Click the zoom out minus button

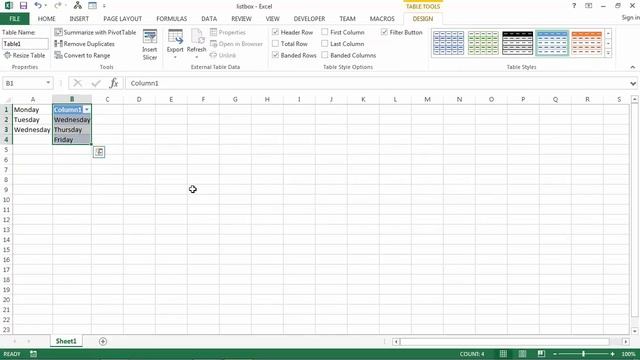555,354
